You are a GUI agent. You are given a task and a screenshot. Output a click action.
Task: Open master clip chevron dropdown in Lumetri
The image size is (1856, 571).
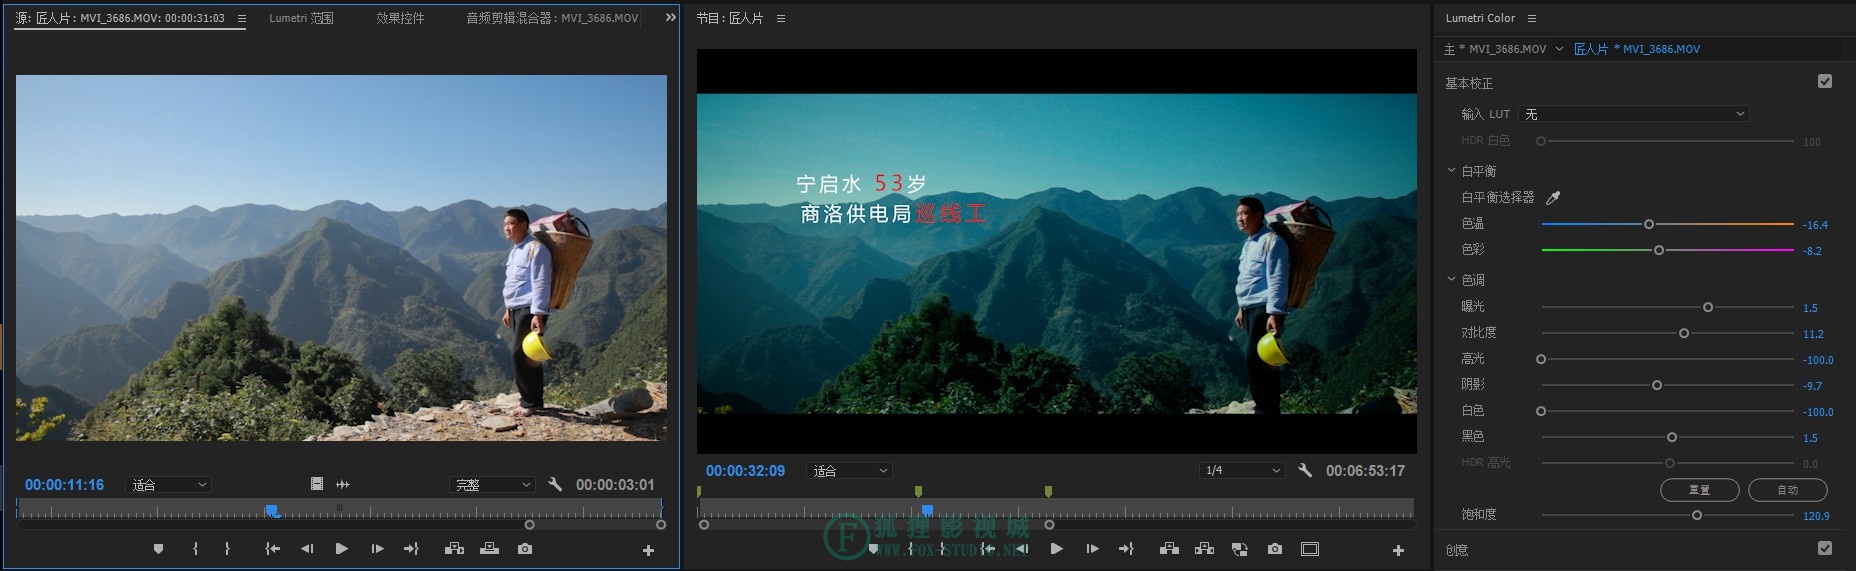[x=1559, y=49]
